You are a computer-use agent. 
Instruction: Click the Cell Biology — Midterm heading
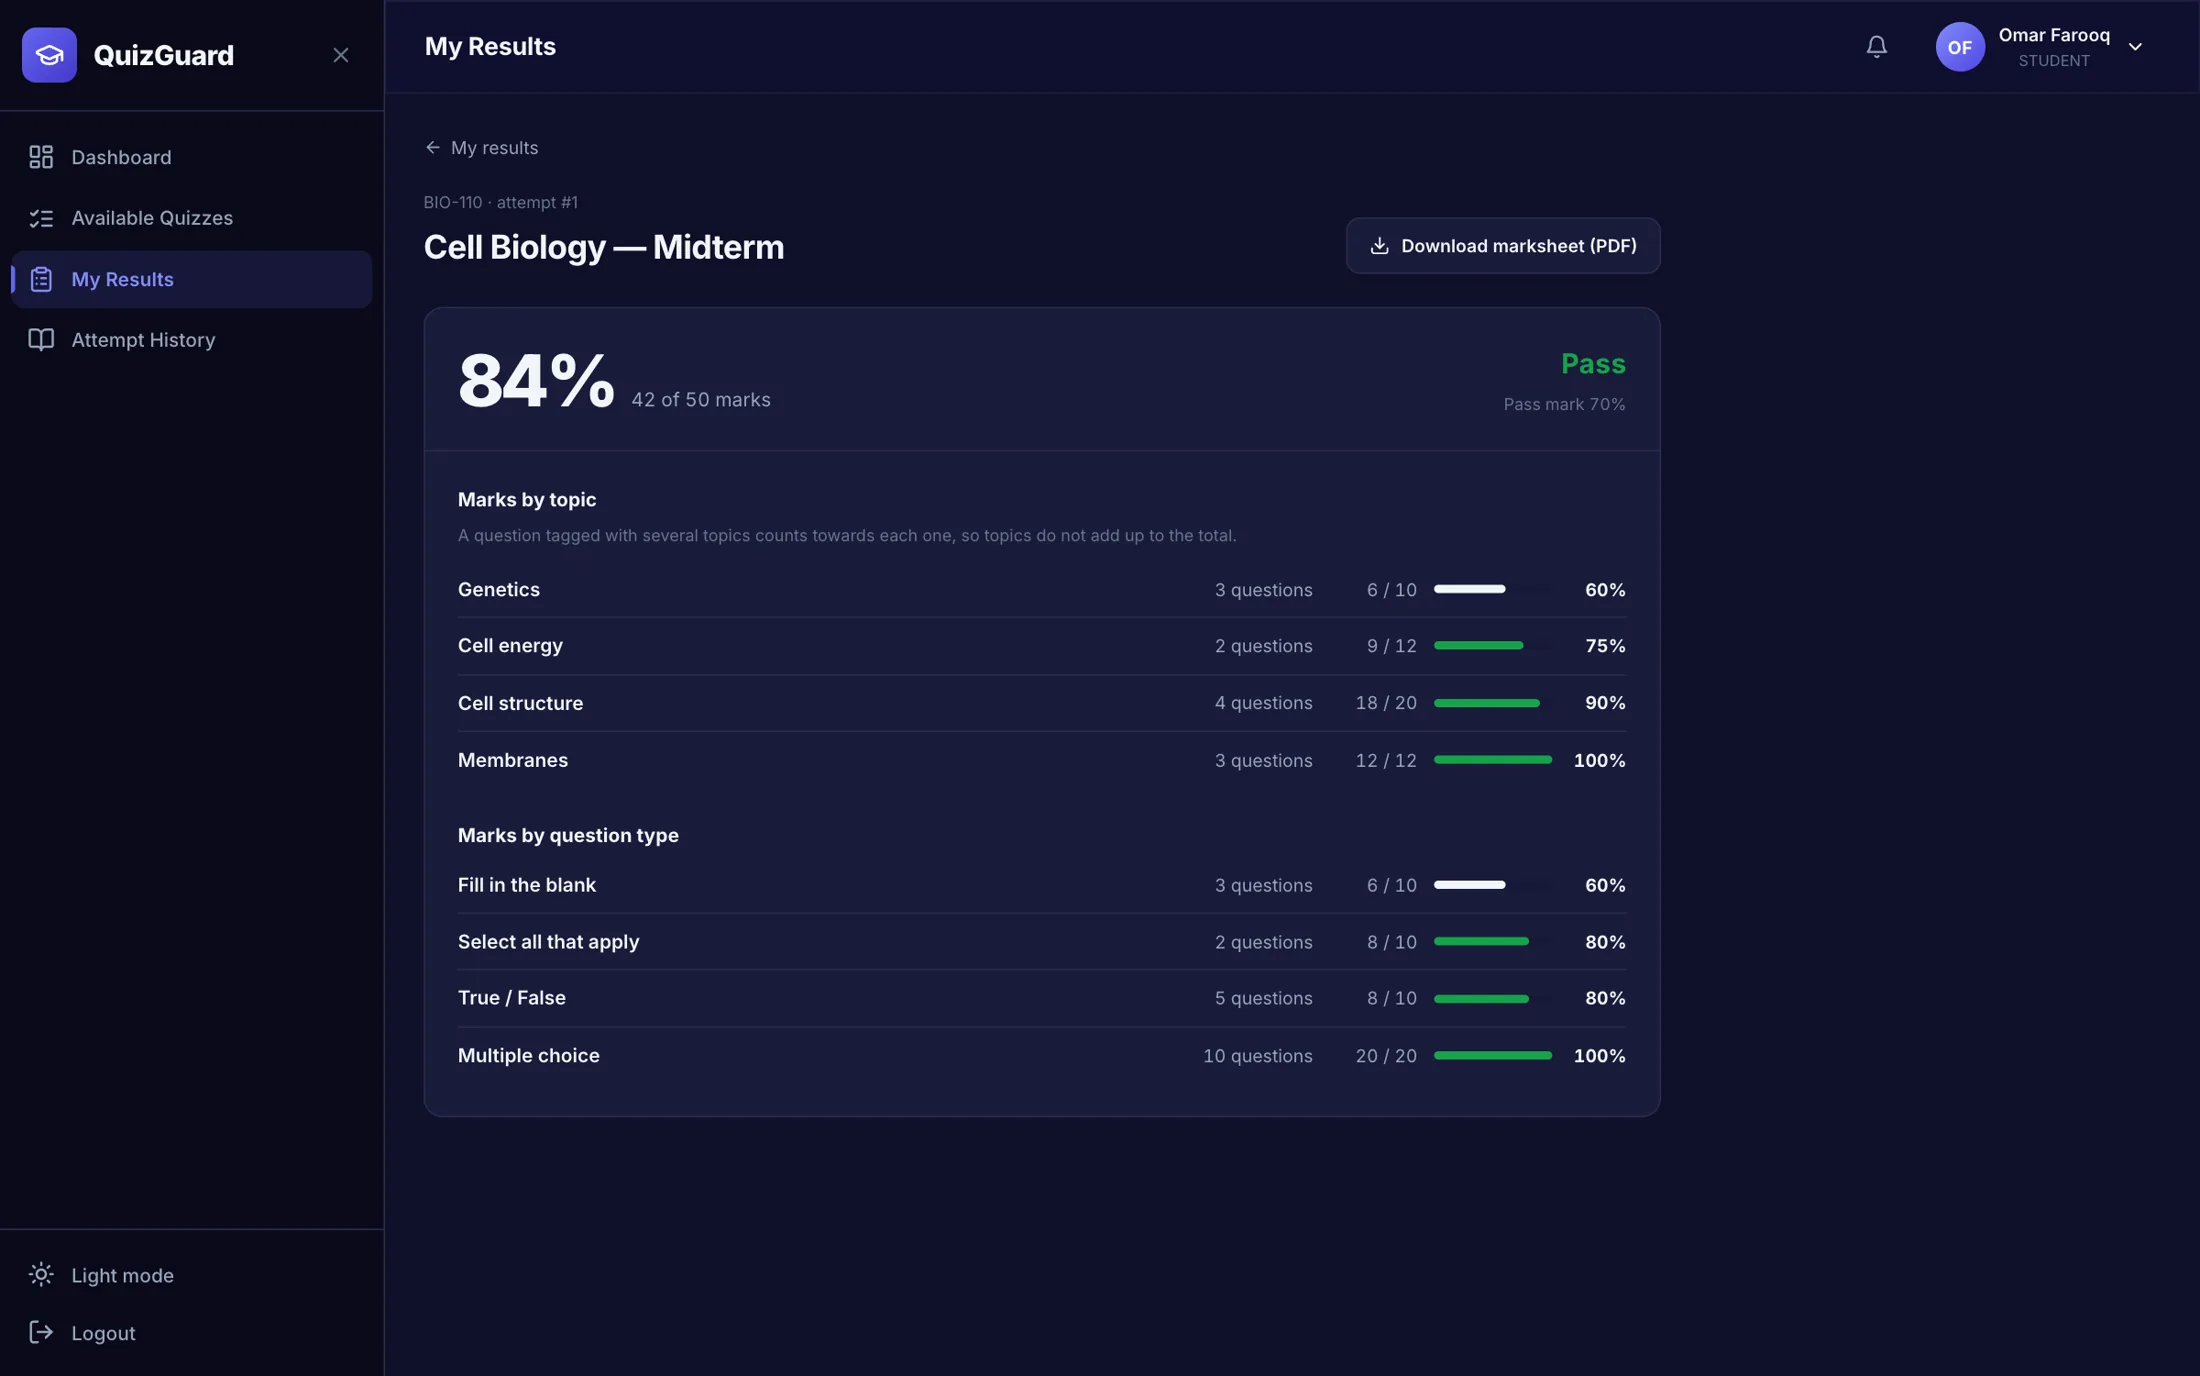coord(604,247)
